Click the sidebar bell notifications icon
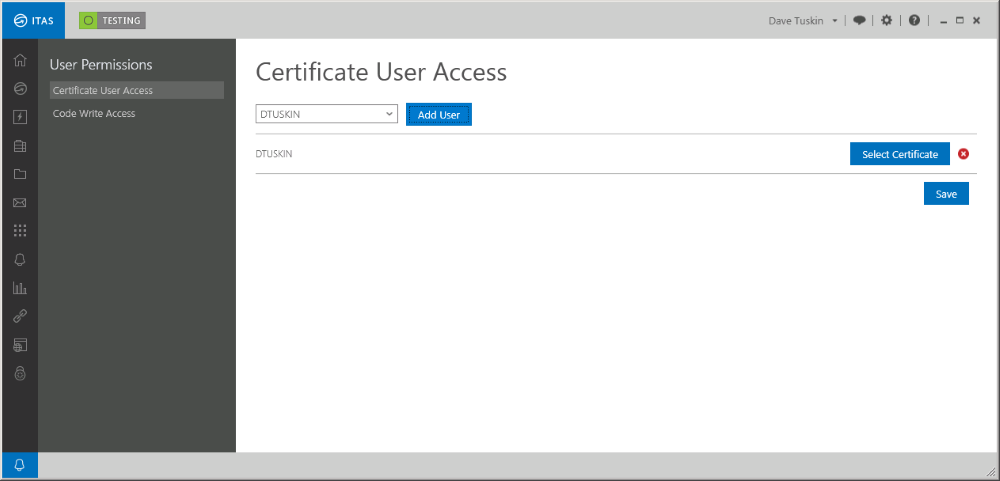 [20, 260]
